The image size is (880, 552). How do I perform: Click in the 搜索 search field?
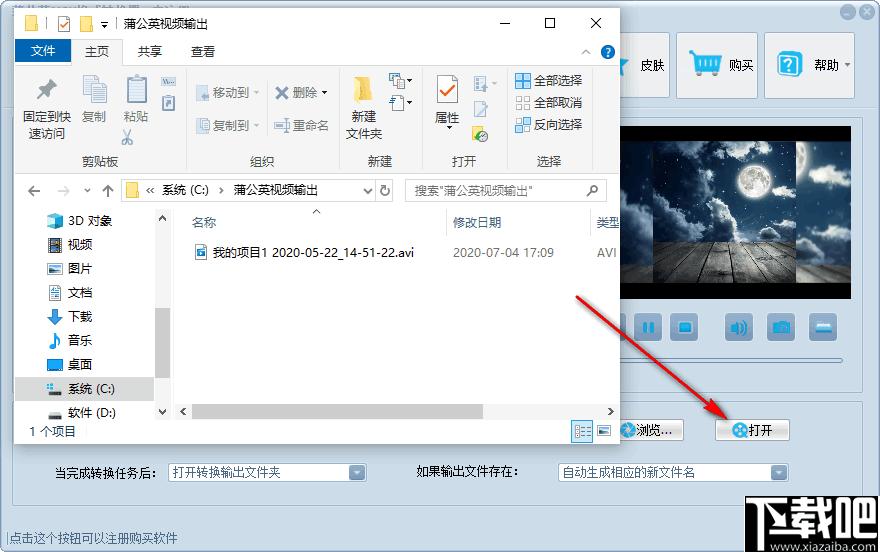tap(498, 191)
